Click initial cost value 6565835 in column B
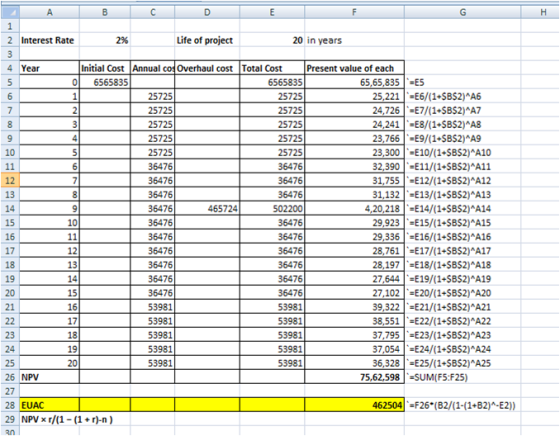 pyautogui.click(x=105, y=82)
